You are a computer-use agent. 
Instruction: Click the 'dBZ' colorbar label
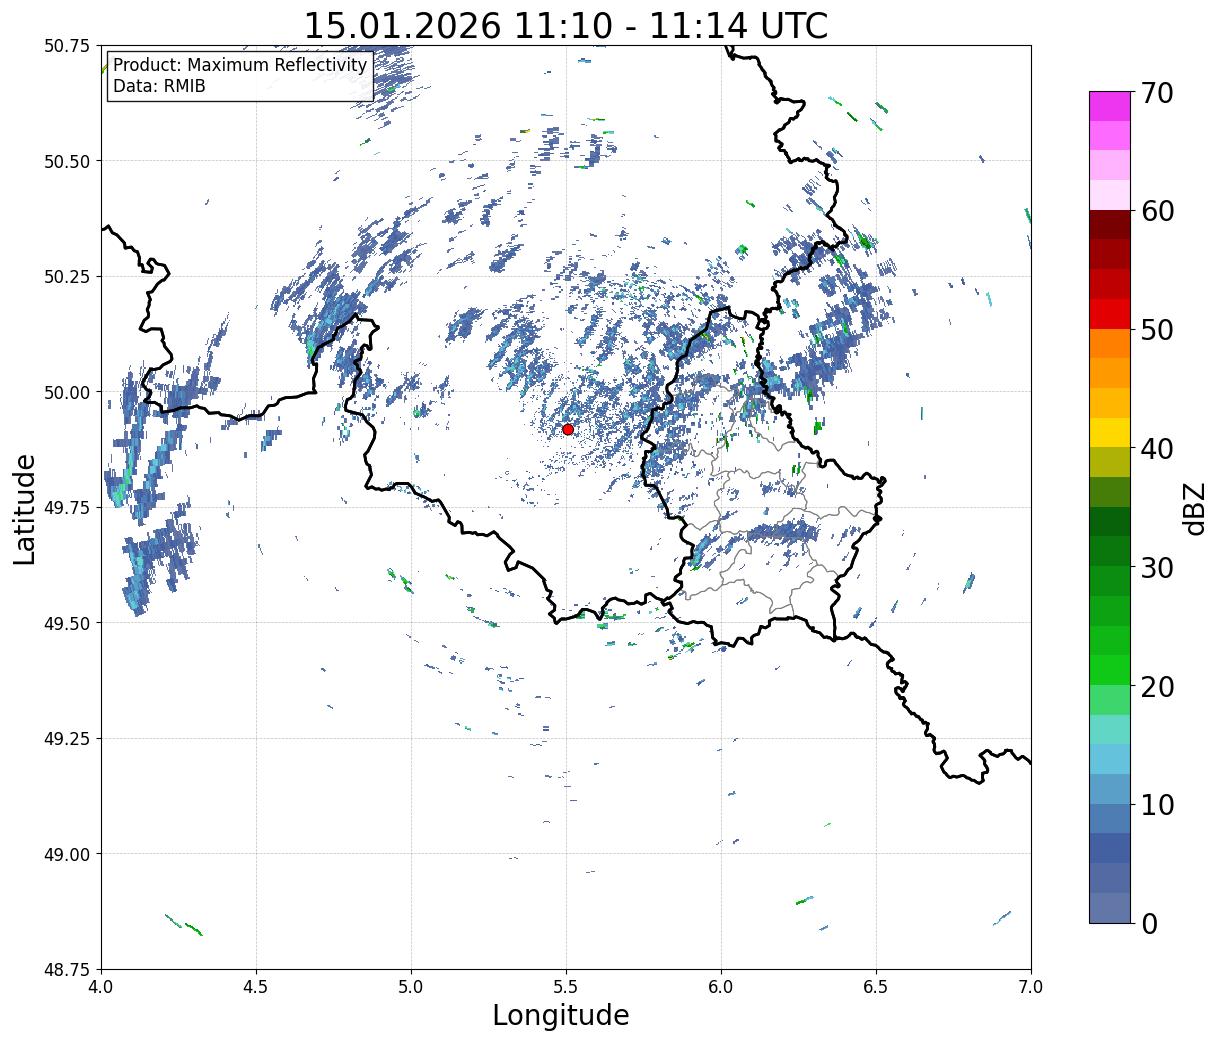coord(1194,508)
